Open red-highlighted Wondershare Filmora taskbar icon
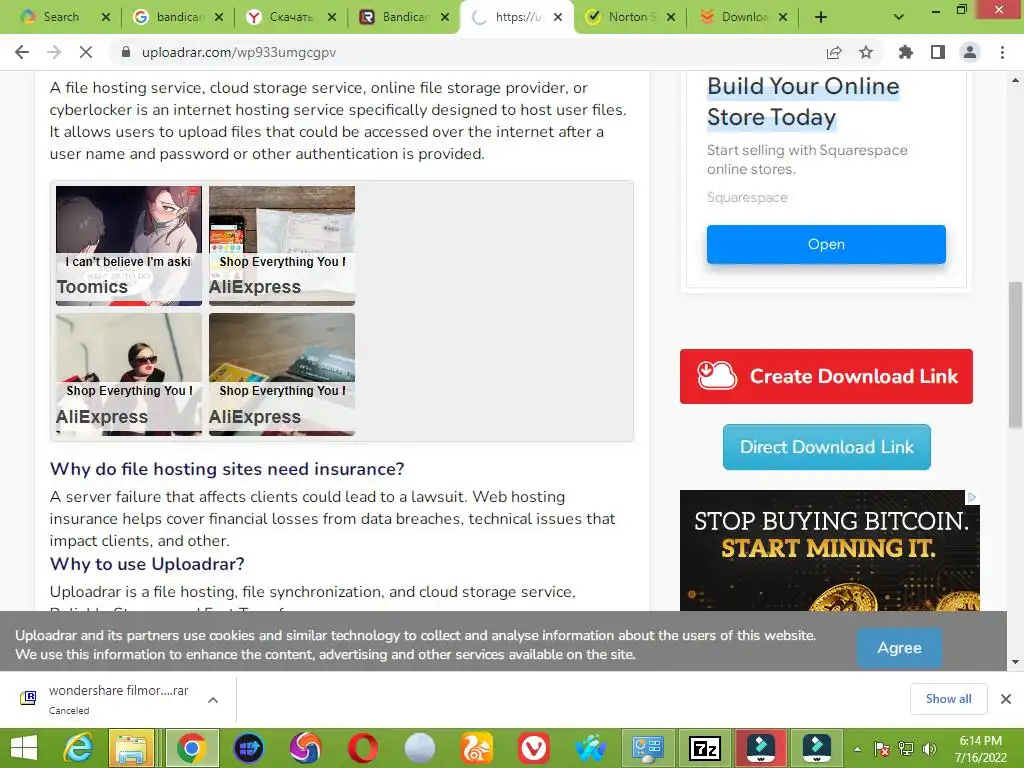 pyautogui.click(x=761, y=748)
